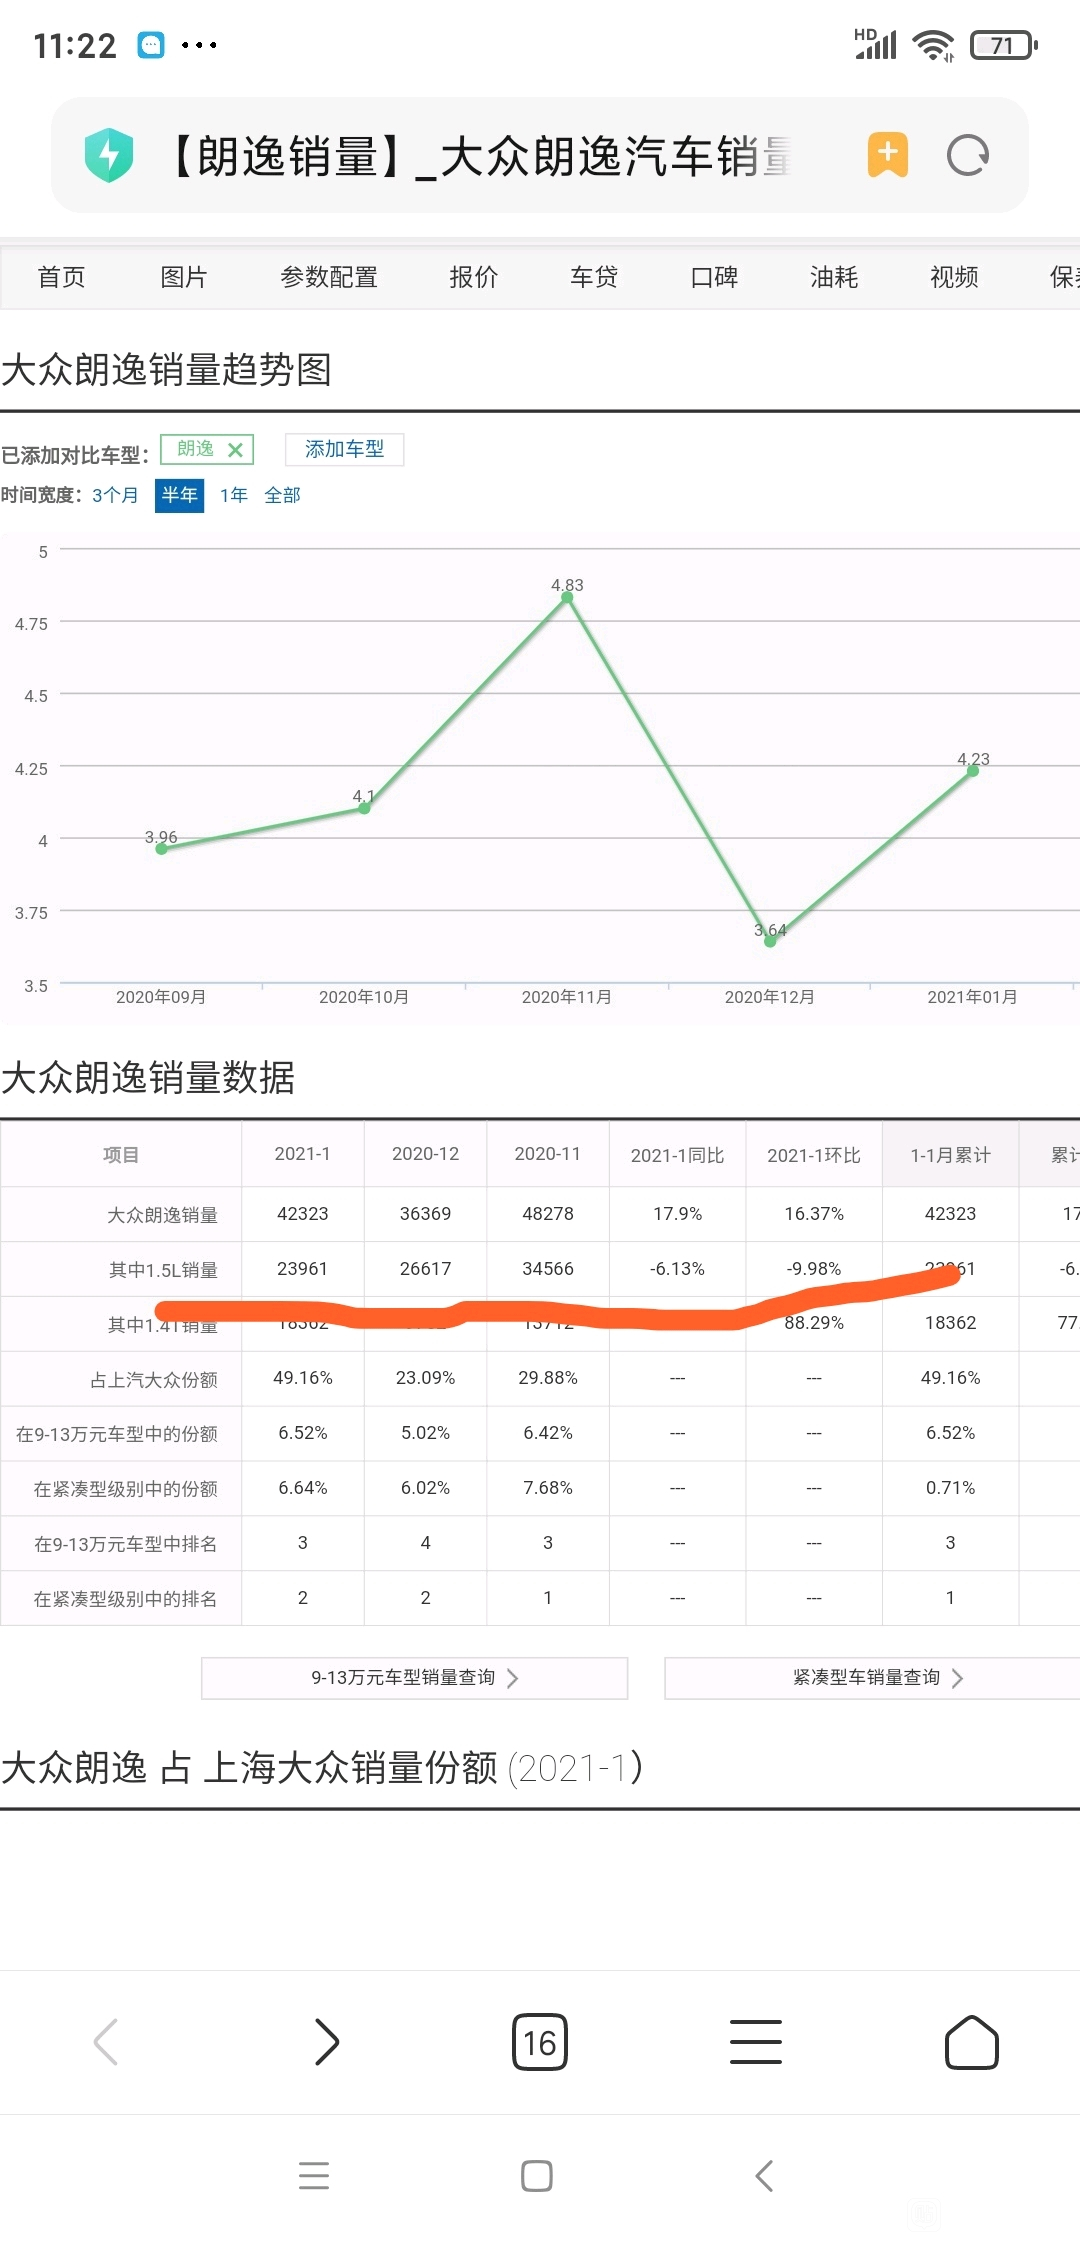Image resolution: width=1080 pixels, height=2244 pixels.
Task: Click the 3.64 data point on chart
Action: coord(770,941)
